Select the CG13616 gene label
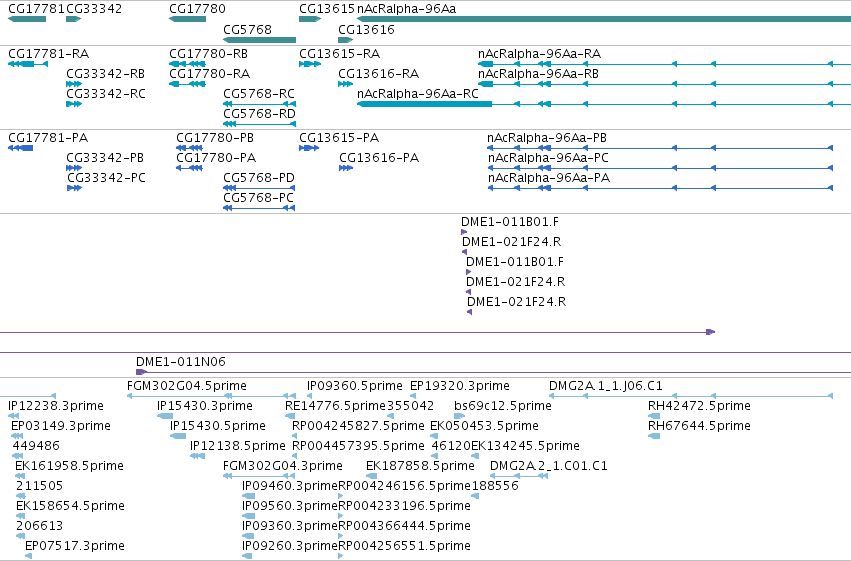Screen dimensions: 851x561 (366, 29)
